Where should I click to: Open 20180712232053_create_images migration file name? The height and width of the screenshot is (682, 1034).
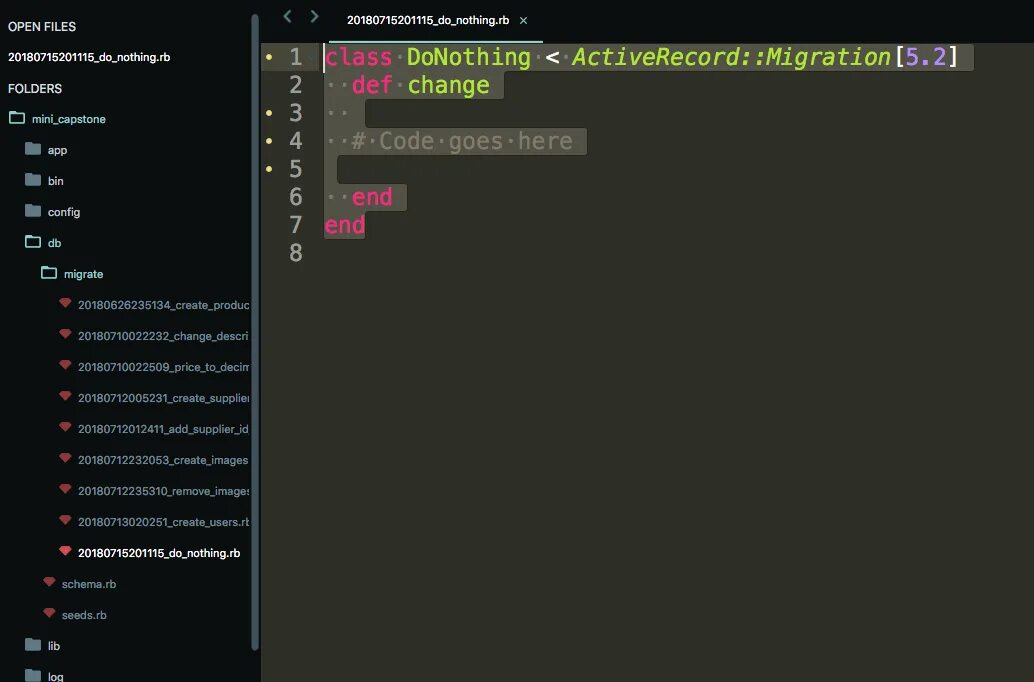(163, 460)
